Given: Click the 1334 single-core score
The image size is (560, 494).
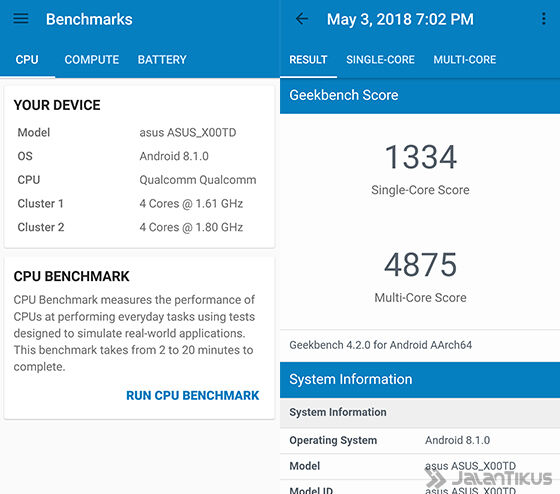Looking at the screenshot, I should [421, 157].
